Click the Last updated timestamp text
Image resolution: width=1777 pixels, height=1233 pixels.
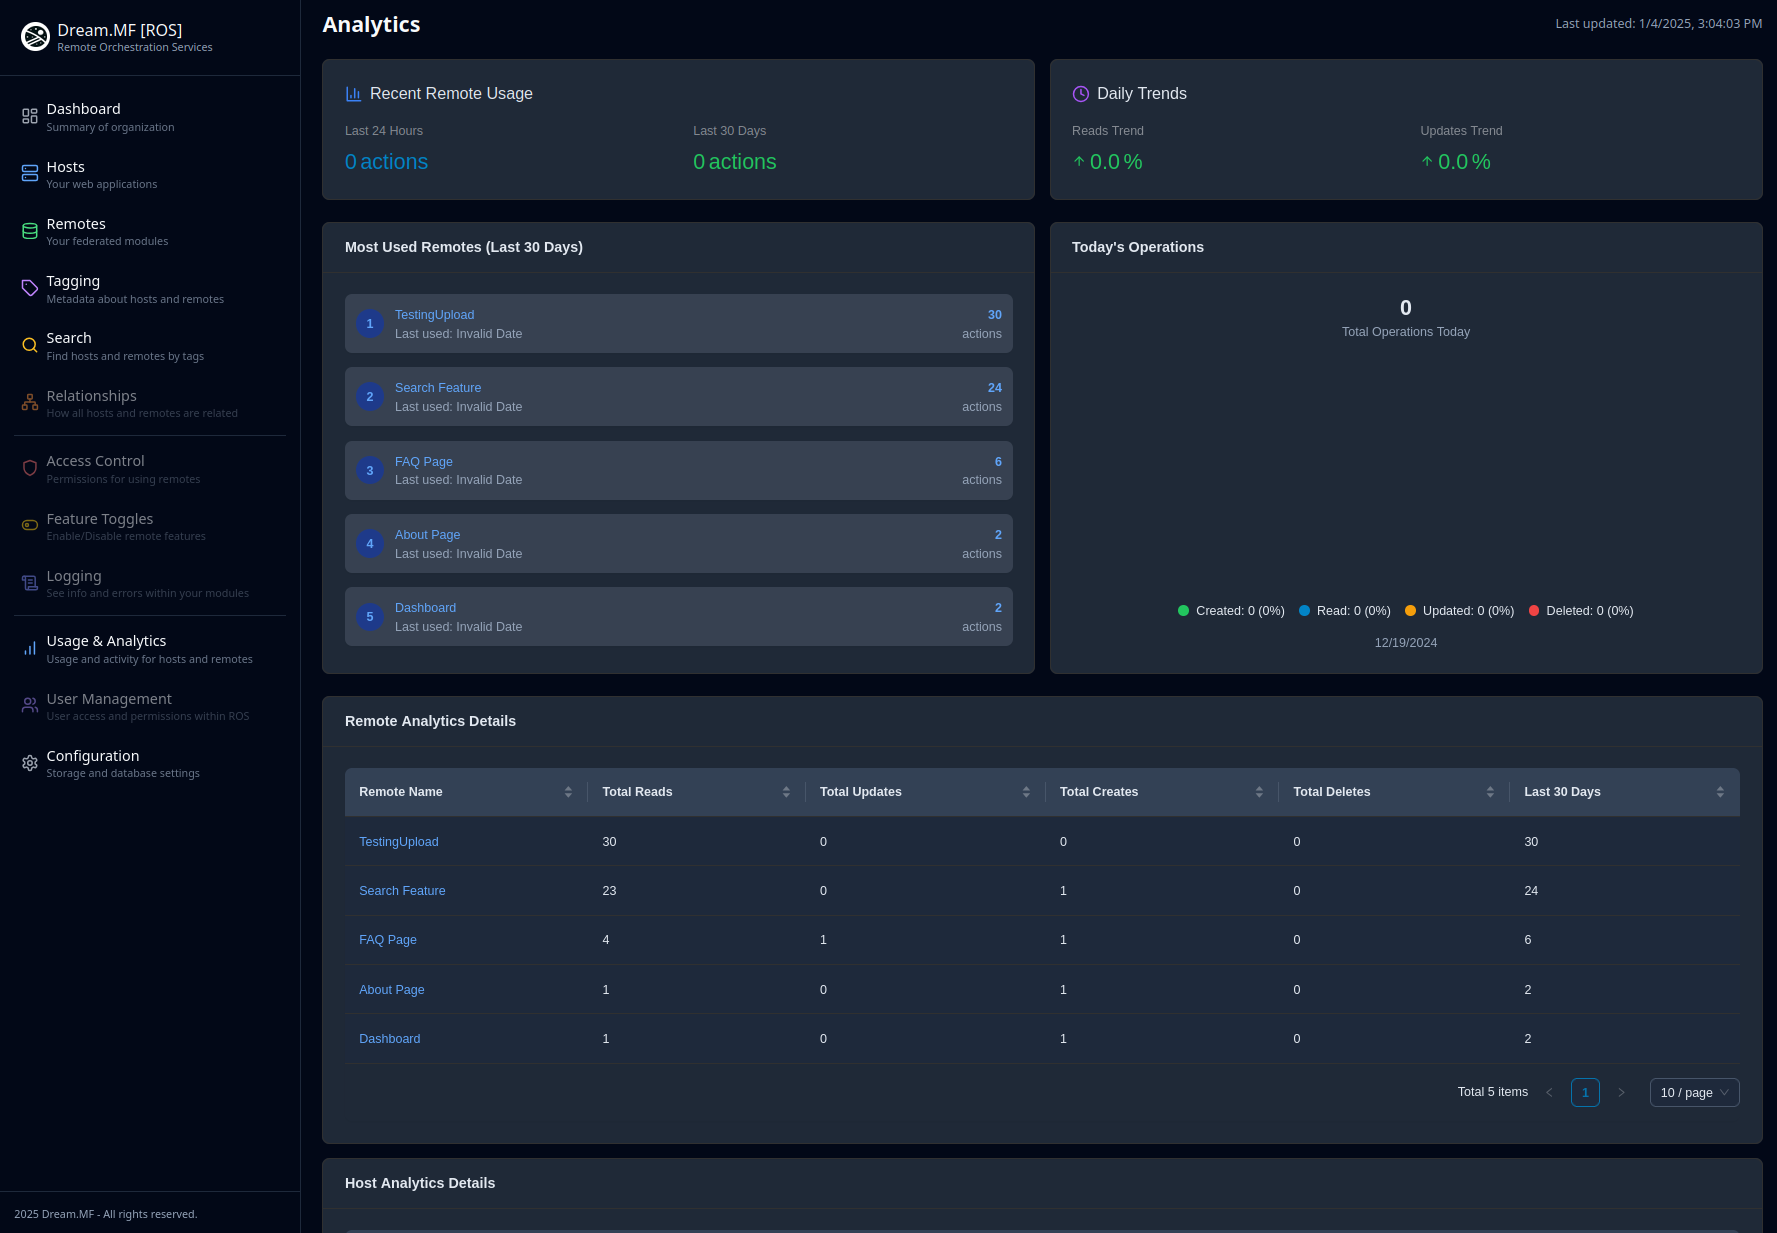coord(1658,24)
